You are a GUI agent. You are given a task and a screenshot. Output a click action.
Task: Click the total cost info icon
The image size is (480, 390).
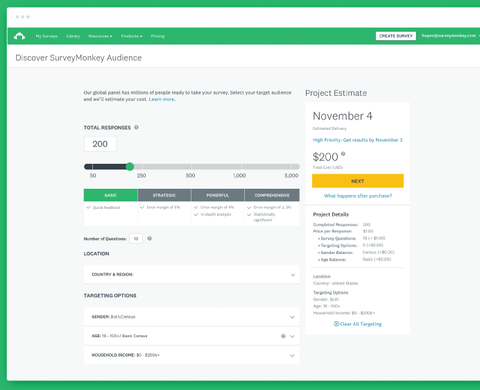click(x=343, y=154)
